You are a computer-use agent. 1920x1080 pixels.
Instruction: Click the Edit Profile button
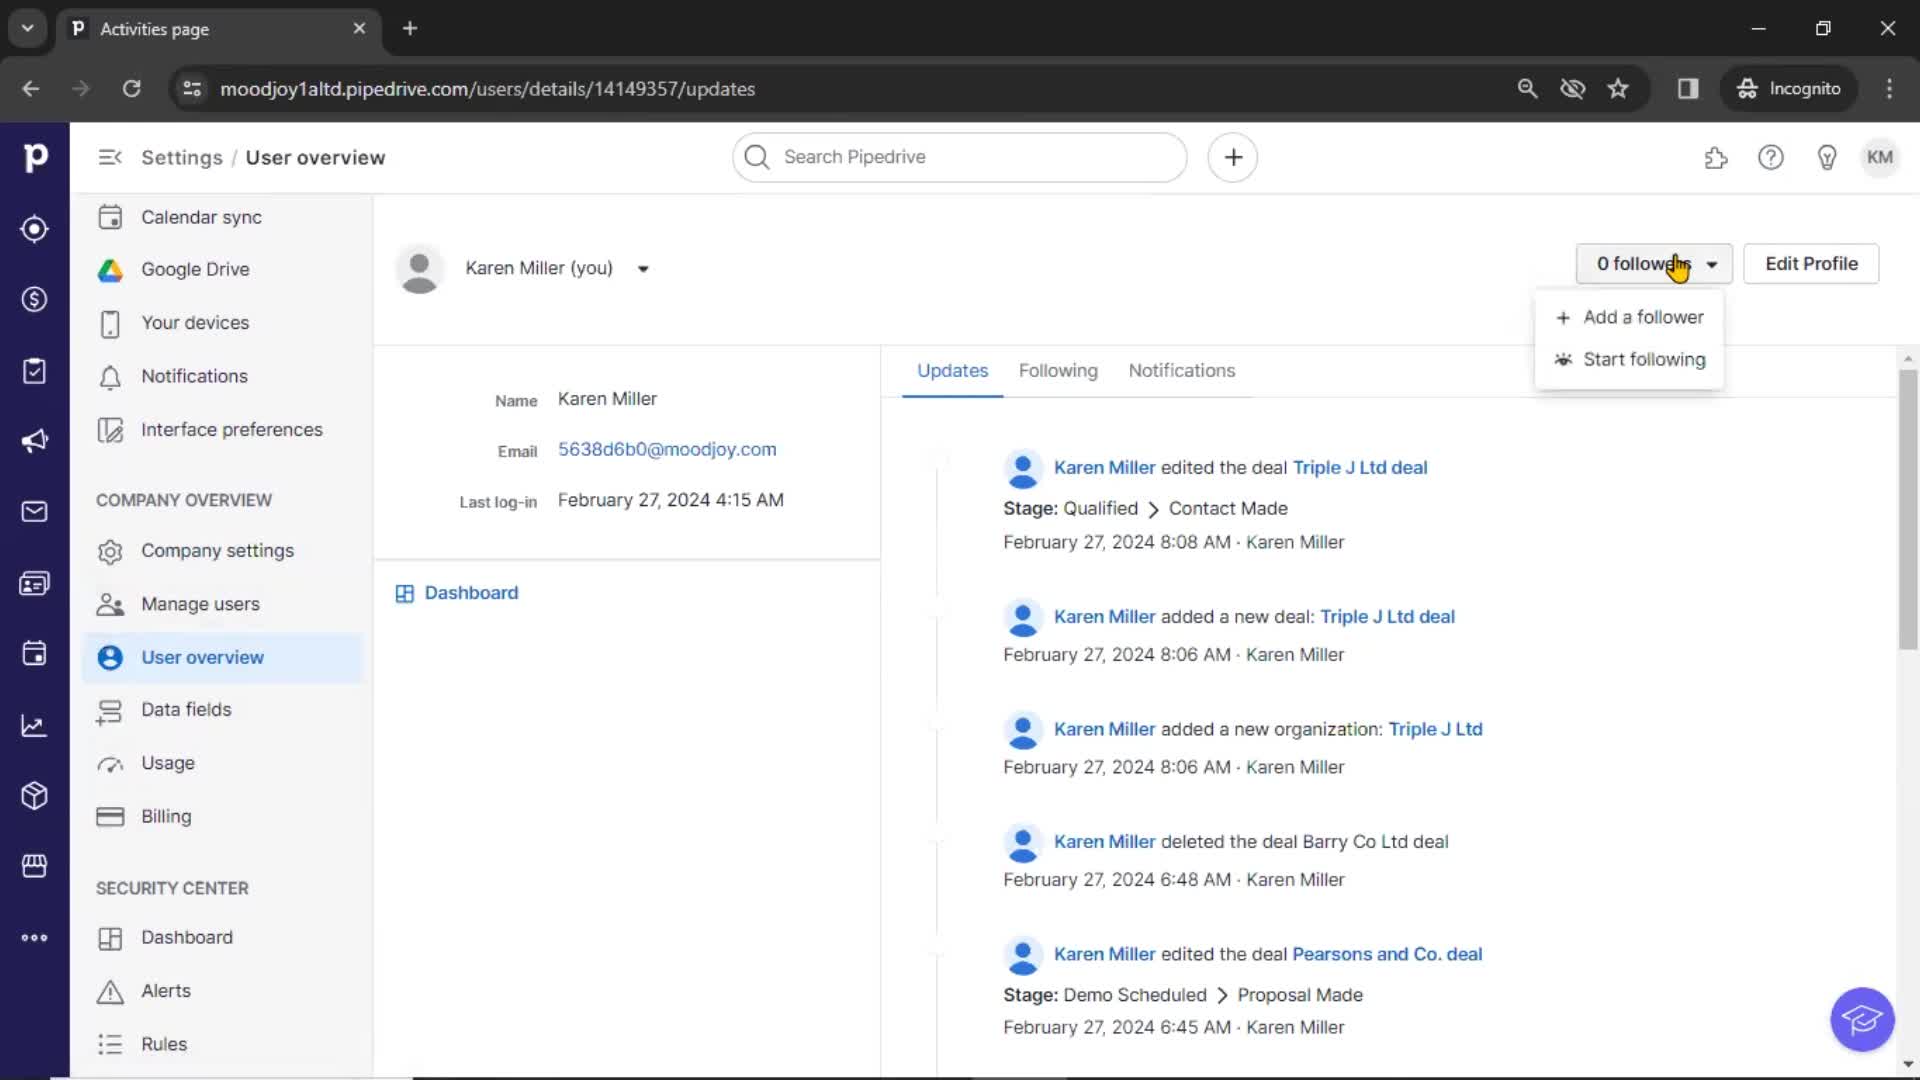pos(1812,264)
